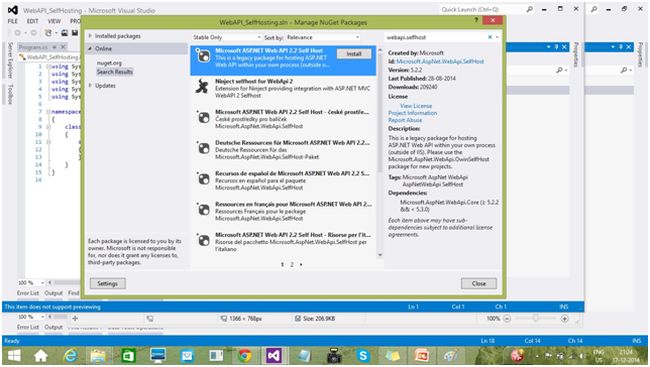Viewport: 650px width, 367px height.
Task: Open the View License link
Action: pos(416,106)
